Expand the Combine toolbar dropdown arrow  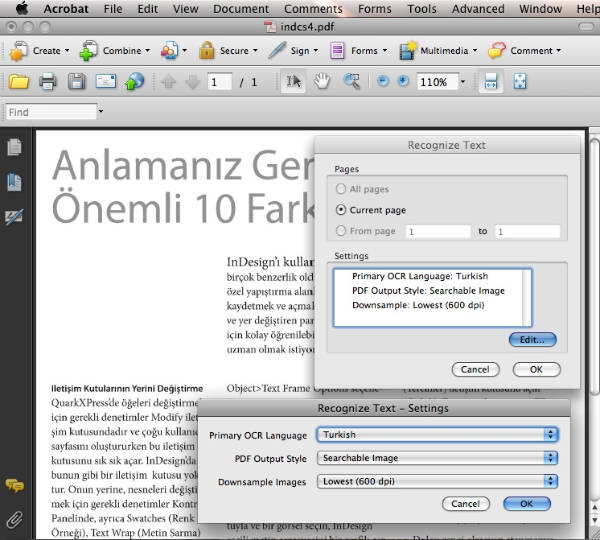point(148,51)
